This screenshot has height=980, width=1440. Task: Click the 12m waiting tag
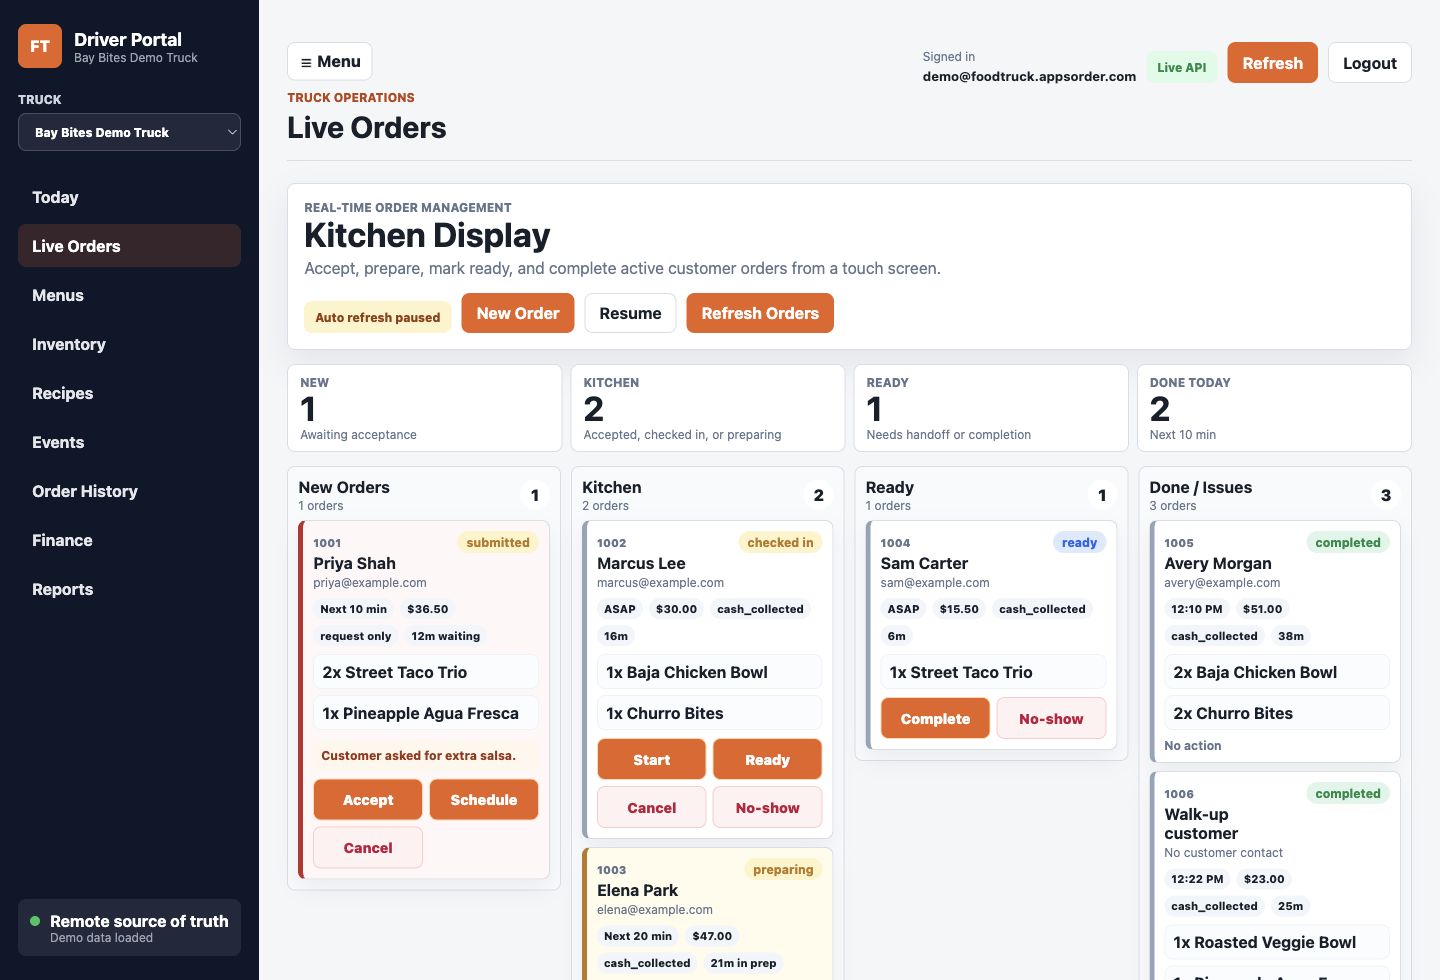(445, 636)
